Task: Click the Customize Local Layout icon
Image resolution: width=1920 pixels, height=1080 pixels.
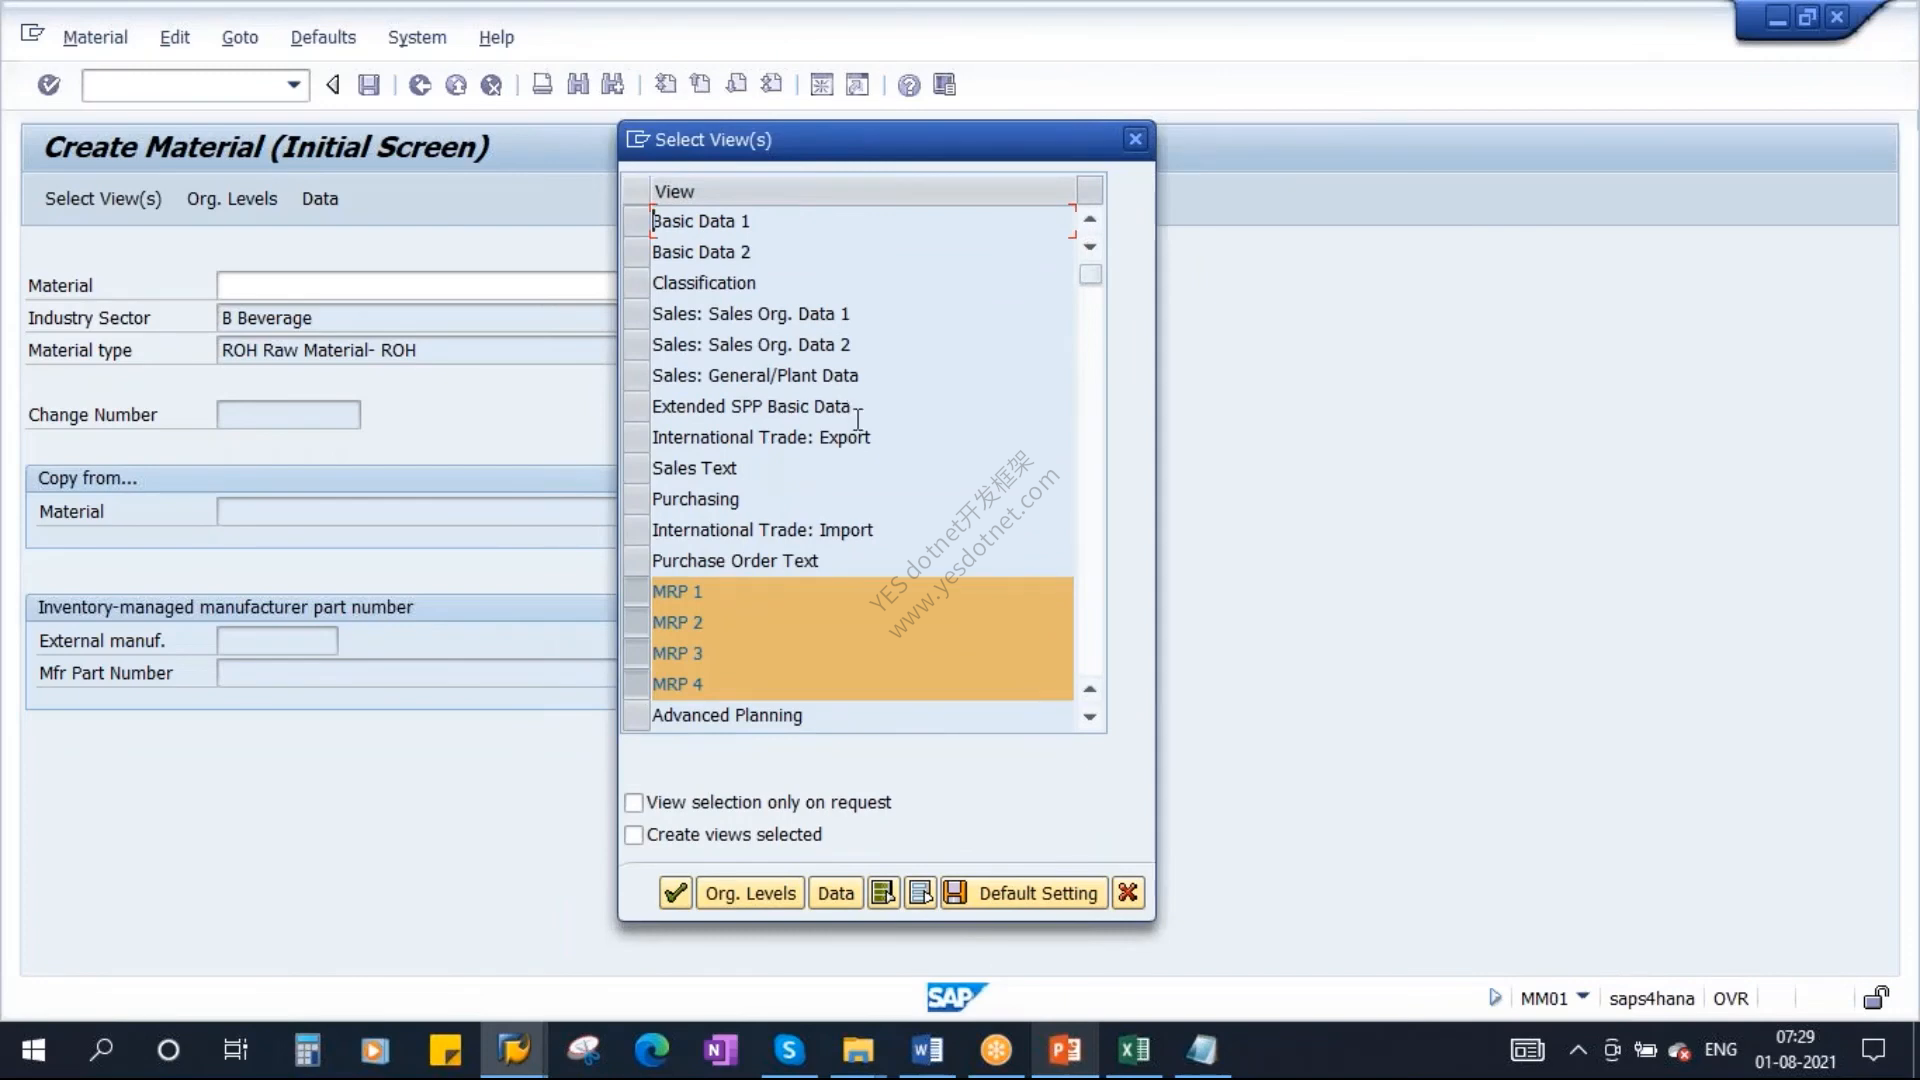Action: click(x=944, y=85)
